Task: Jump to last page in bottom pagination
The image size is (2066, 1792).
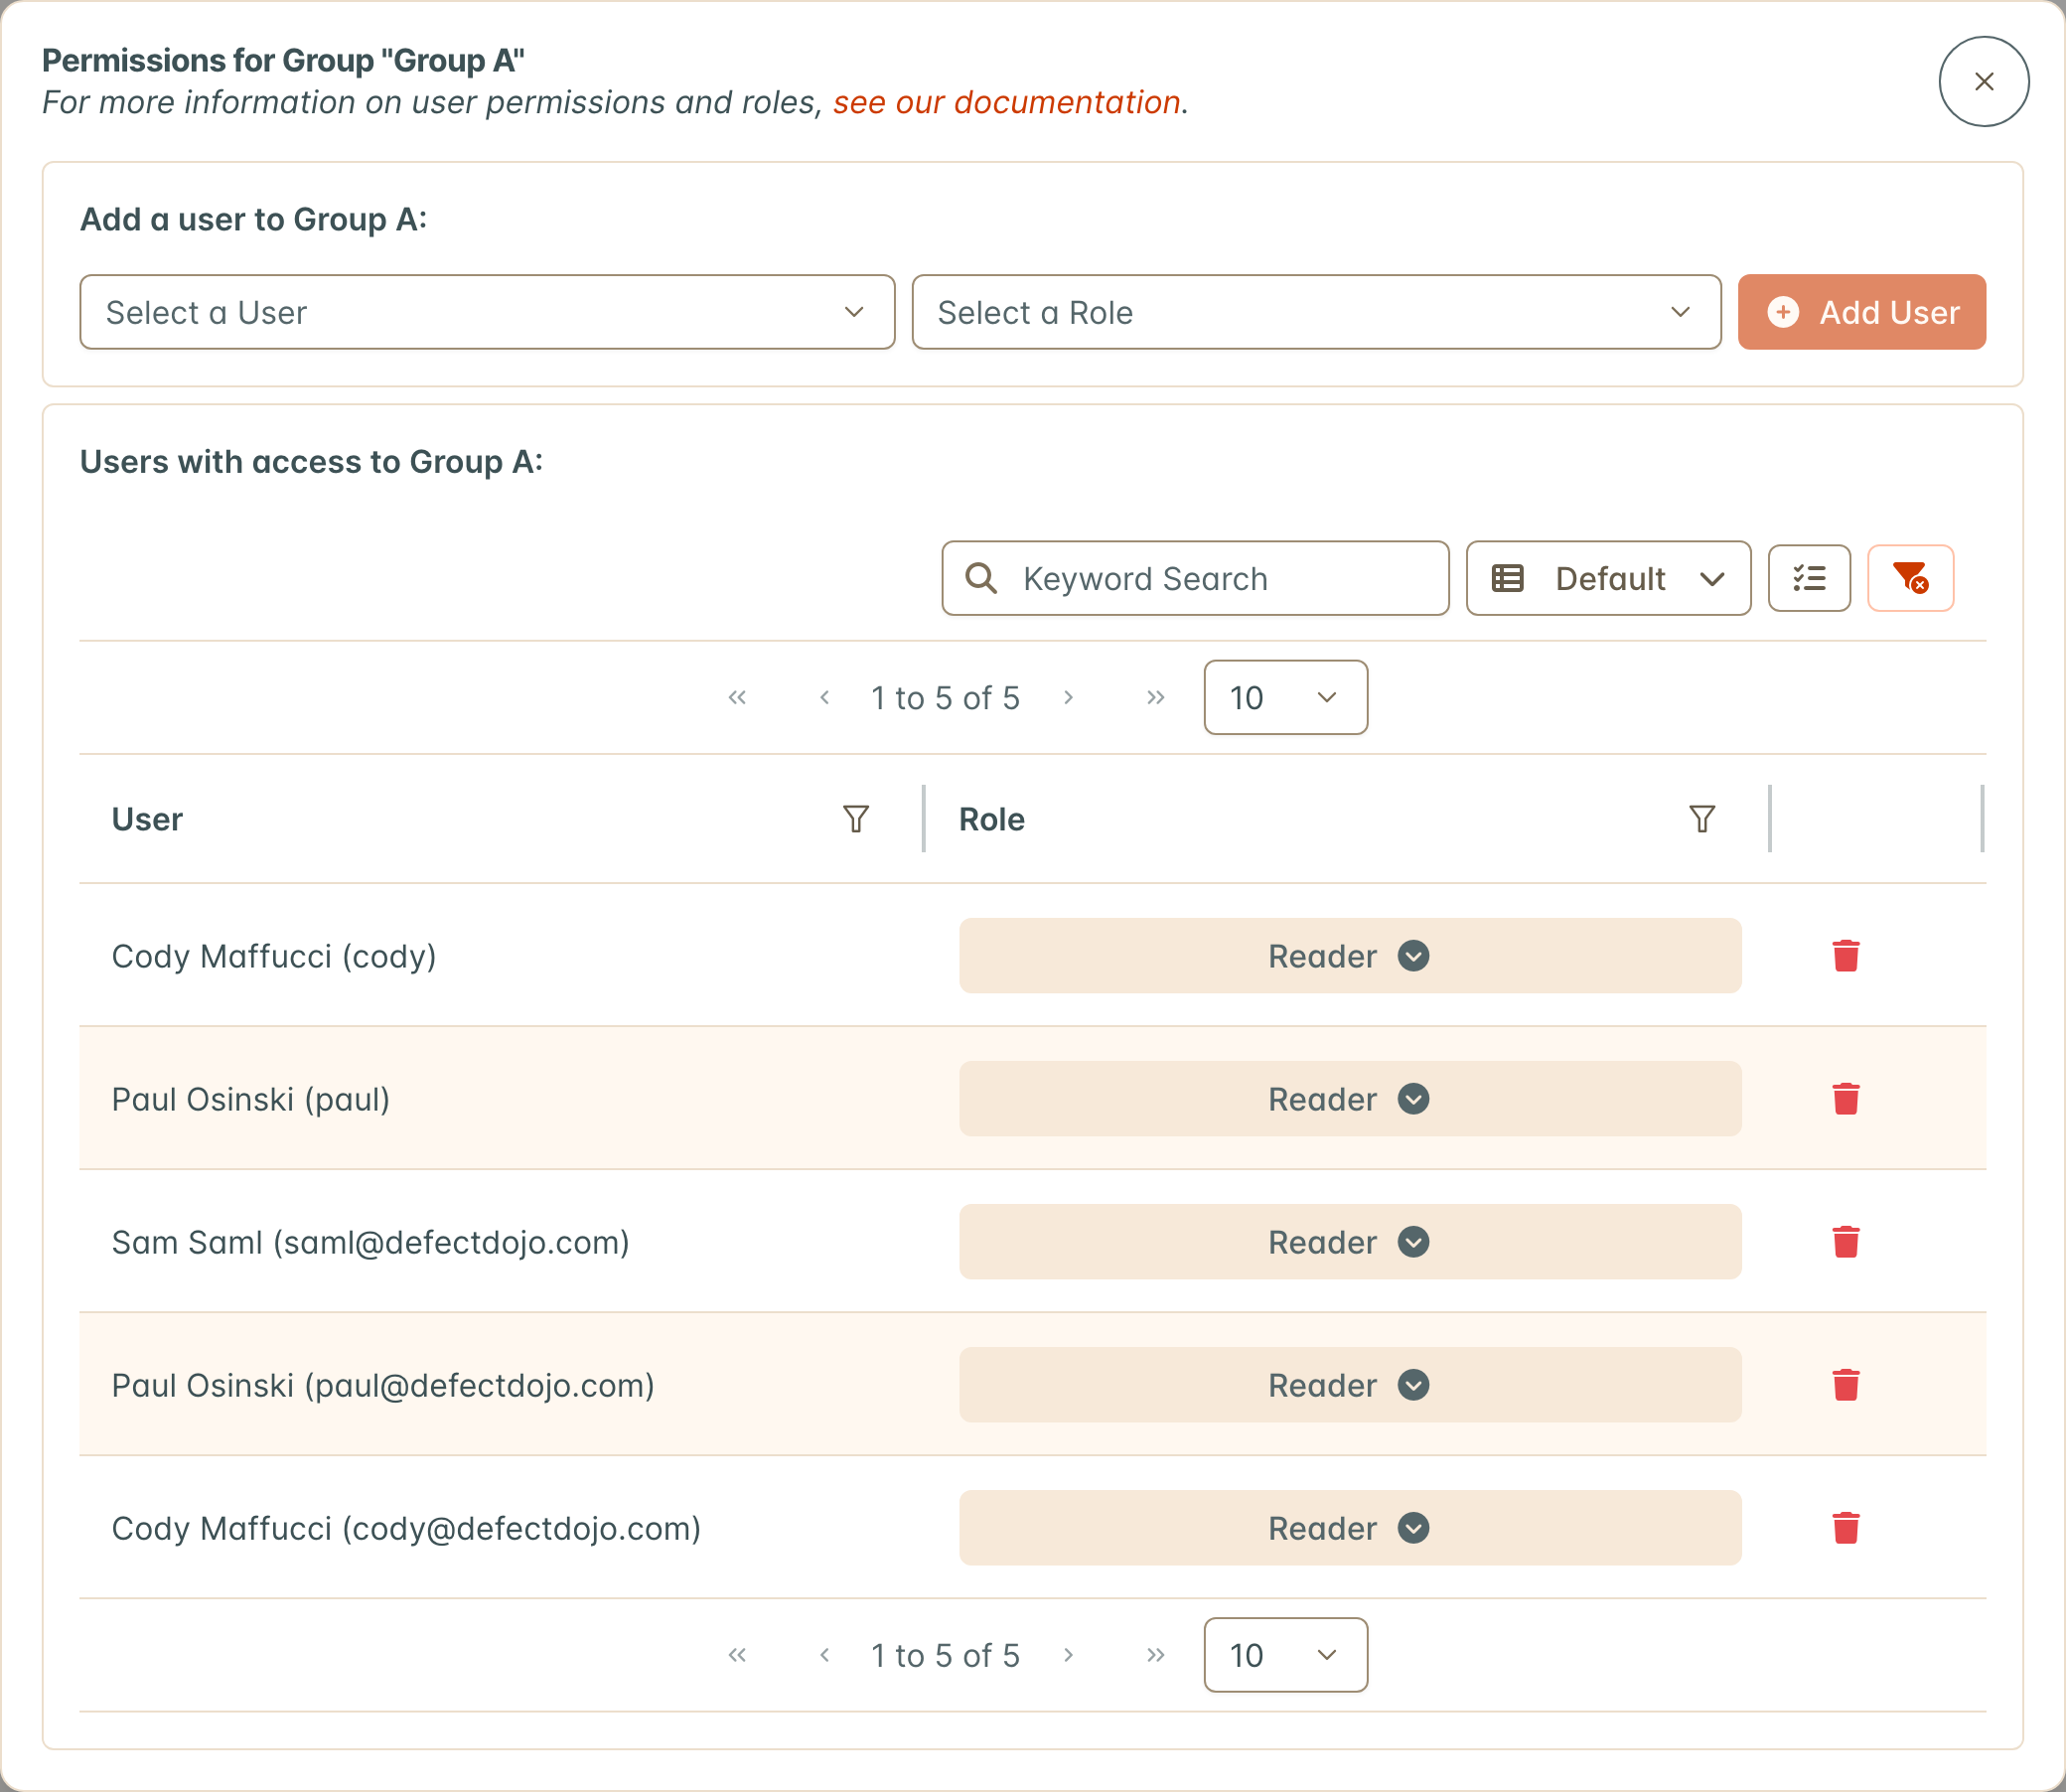Action: coord(1155,1655)
